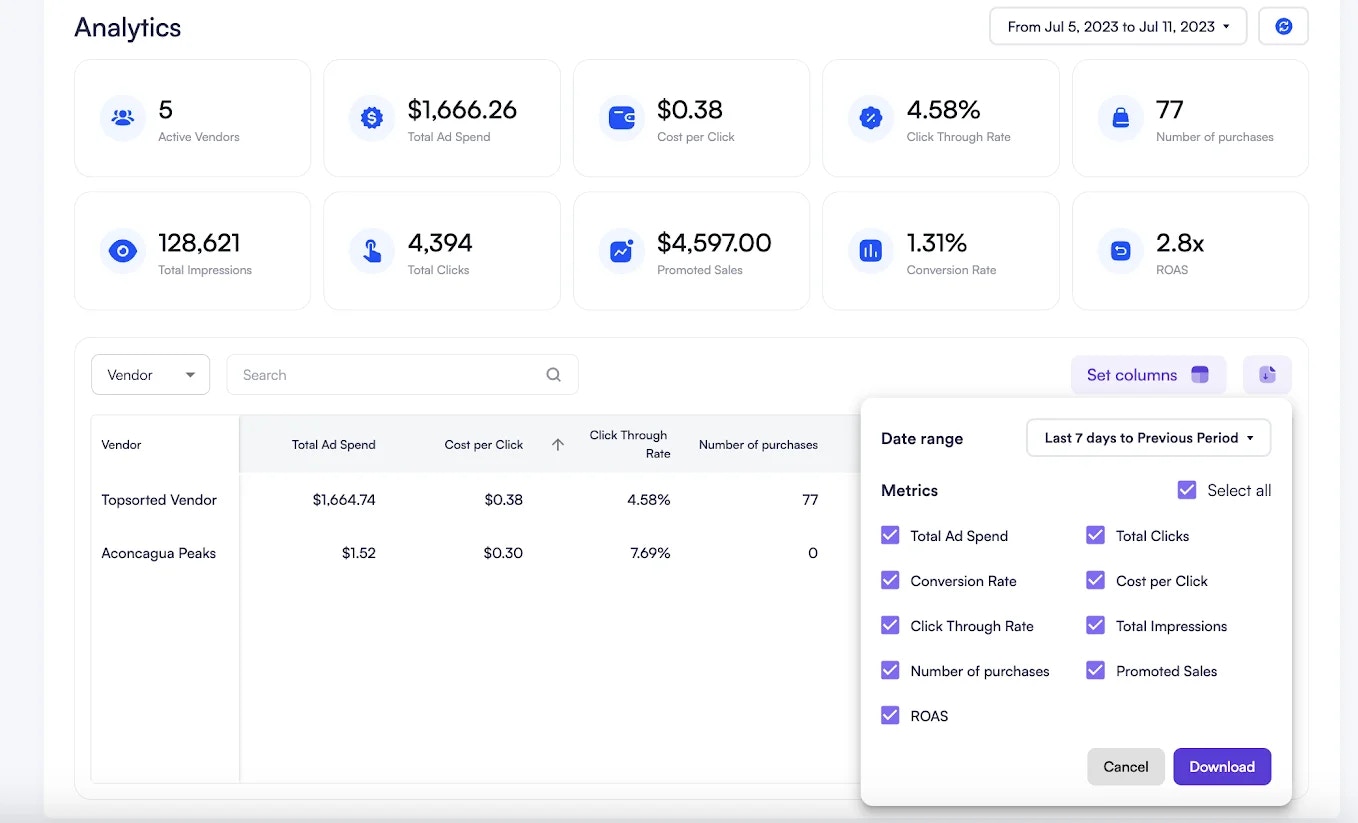Click the Promoted Sales chart icon
Screen dimensions: 1358x823
(621, 251)
